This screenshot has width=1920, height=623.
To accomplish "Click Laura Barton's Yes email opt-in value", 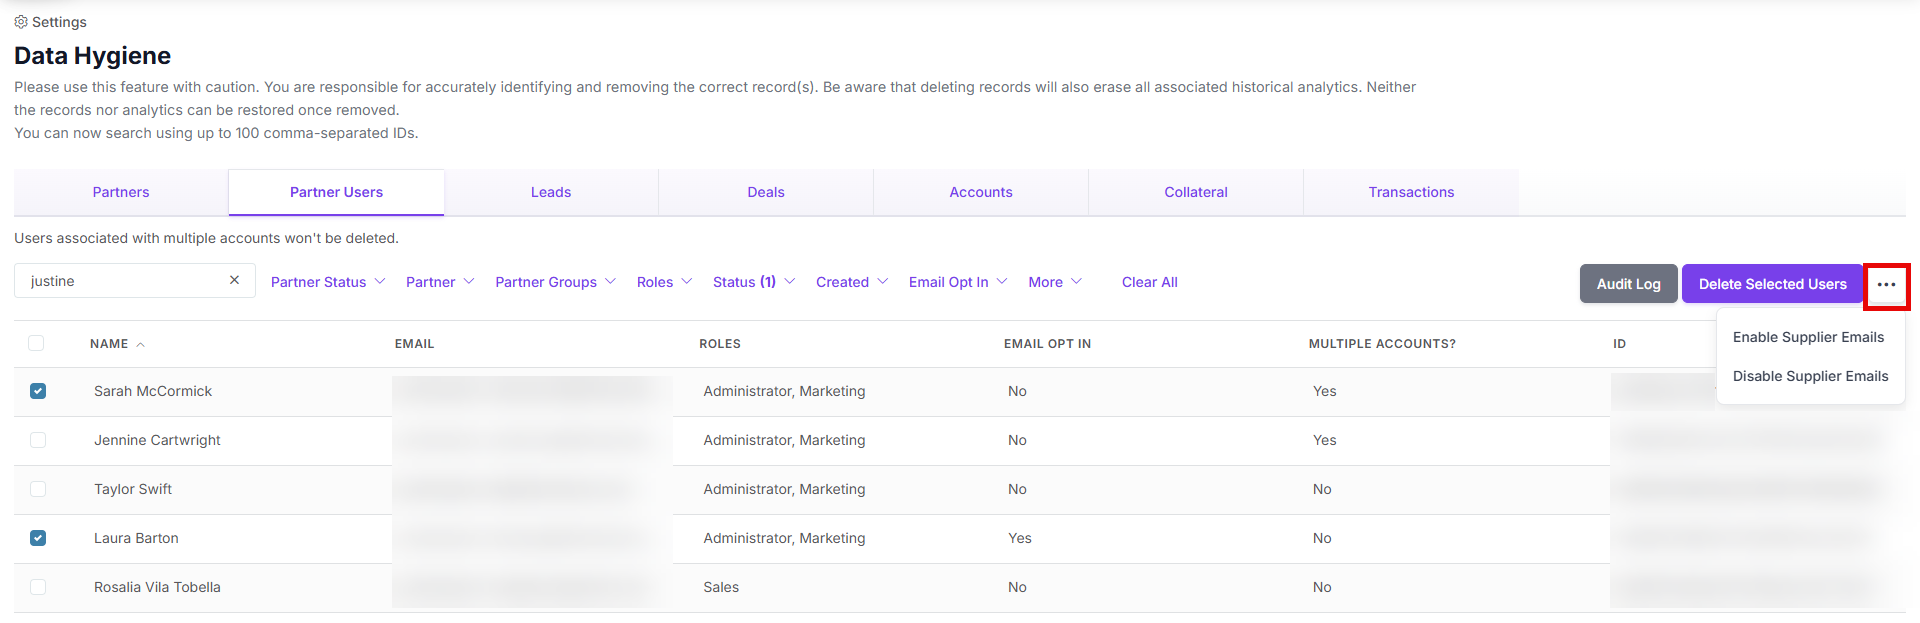I will (1019, 538).
